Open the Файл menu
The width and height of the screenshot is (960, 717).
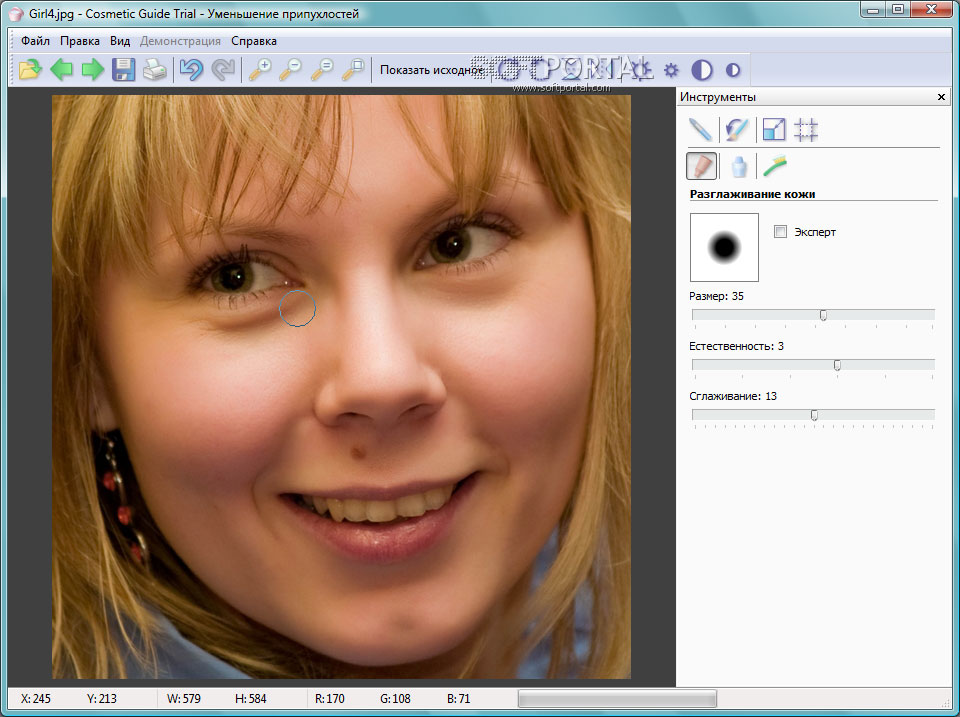(35, 41)
